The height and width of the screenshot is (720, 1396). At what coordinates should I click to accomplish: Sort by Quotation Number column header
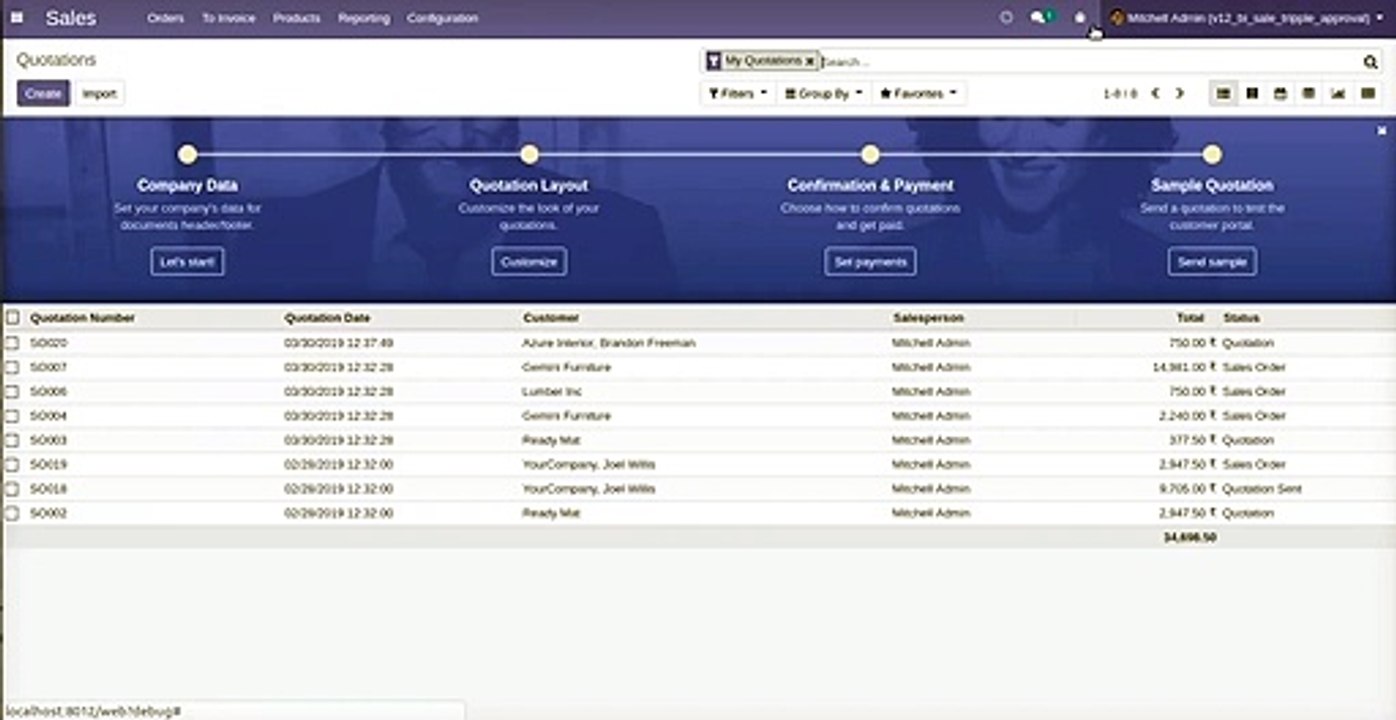tap(82, 318)
